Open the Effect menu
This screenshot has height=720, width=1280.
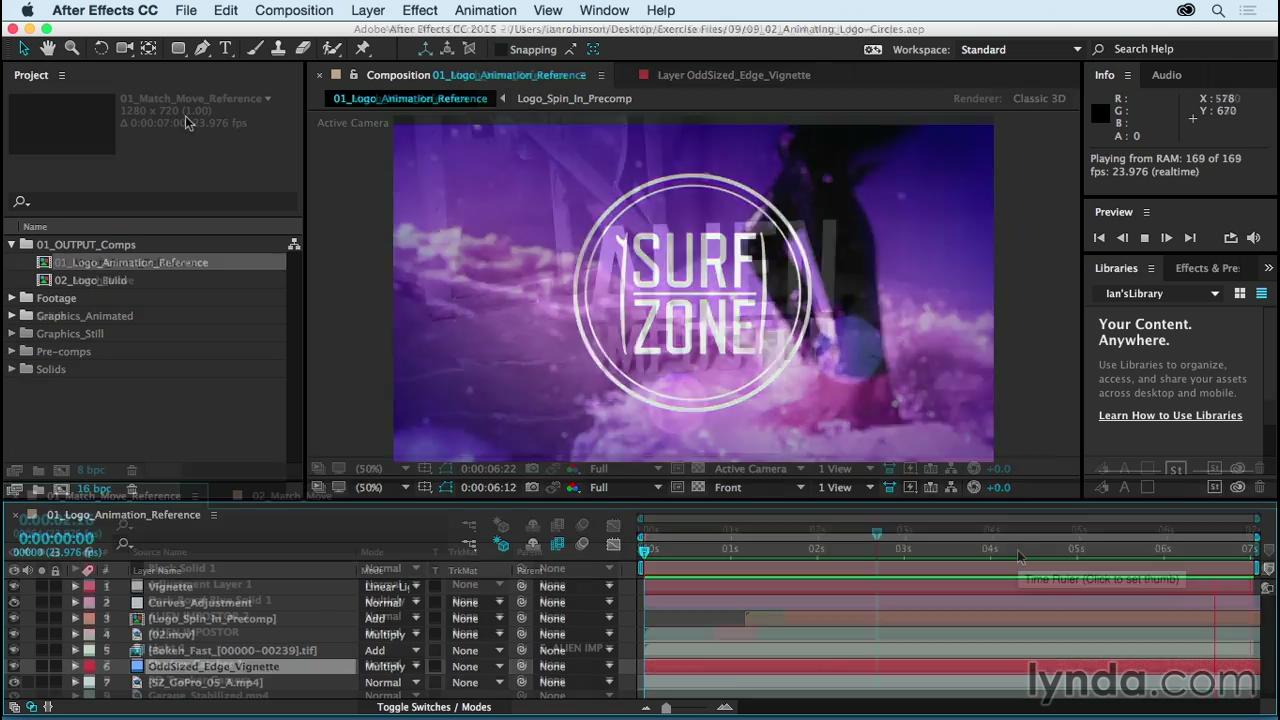pyautogui.click(x=420, y=10)
